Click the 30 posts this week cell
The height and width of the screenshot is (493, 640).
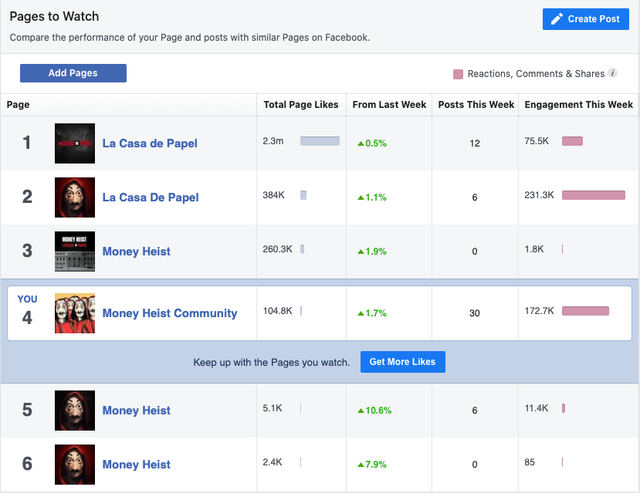click(475, 313)
